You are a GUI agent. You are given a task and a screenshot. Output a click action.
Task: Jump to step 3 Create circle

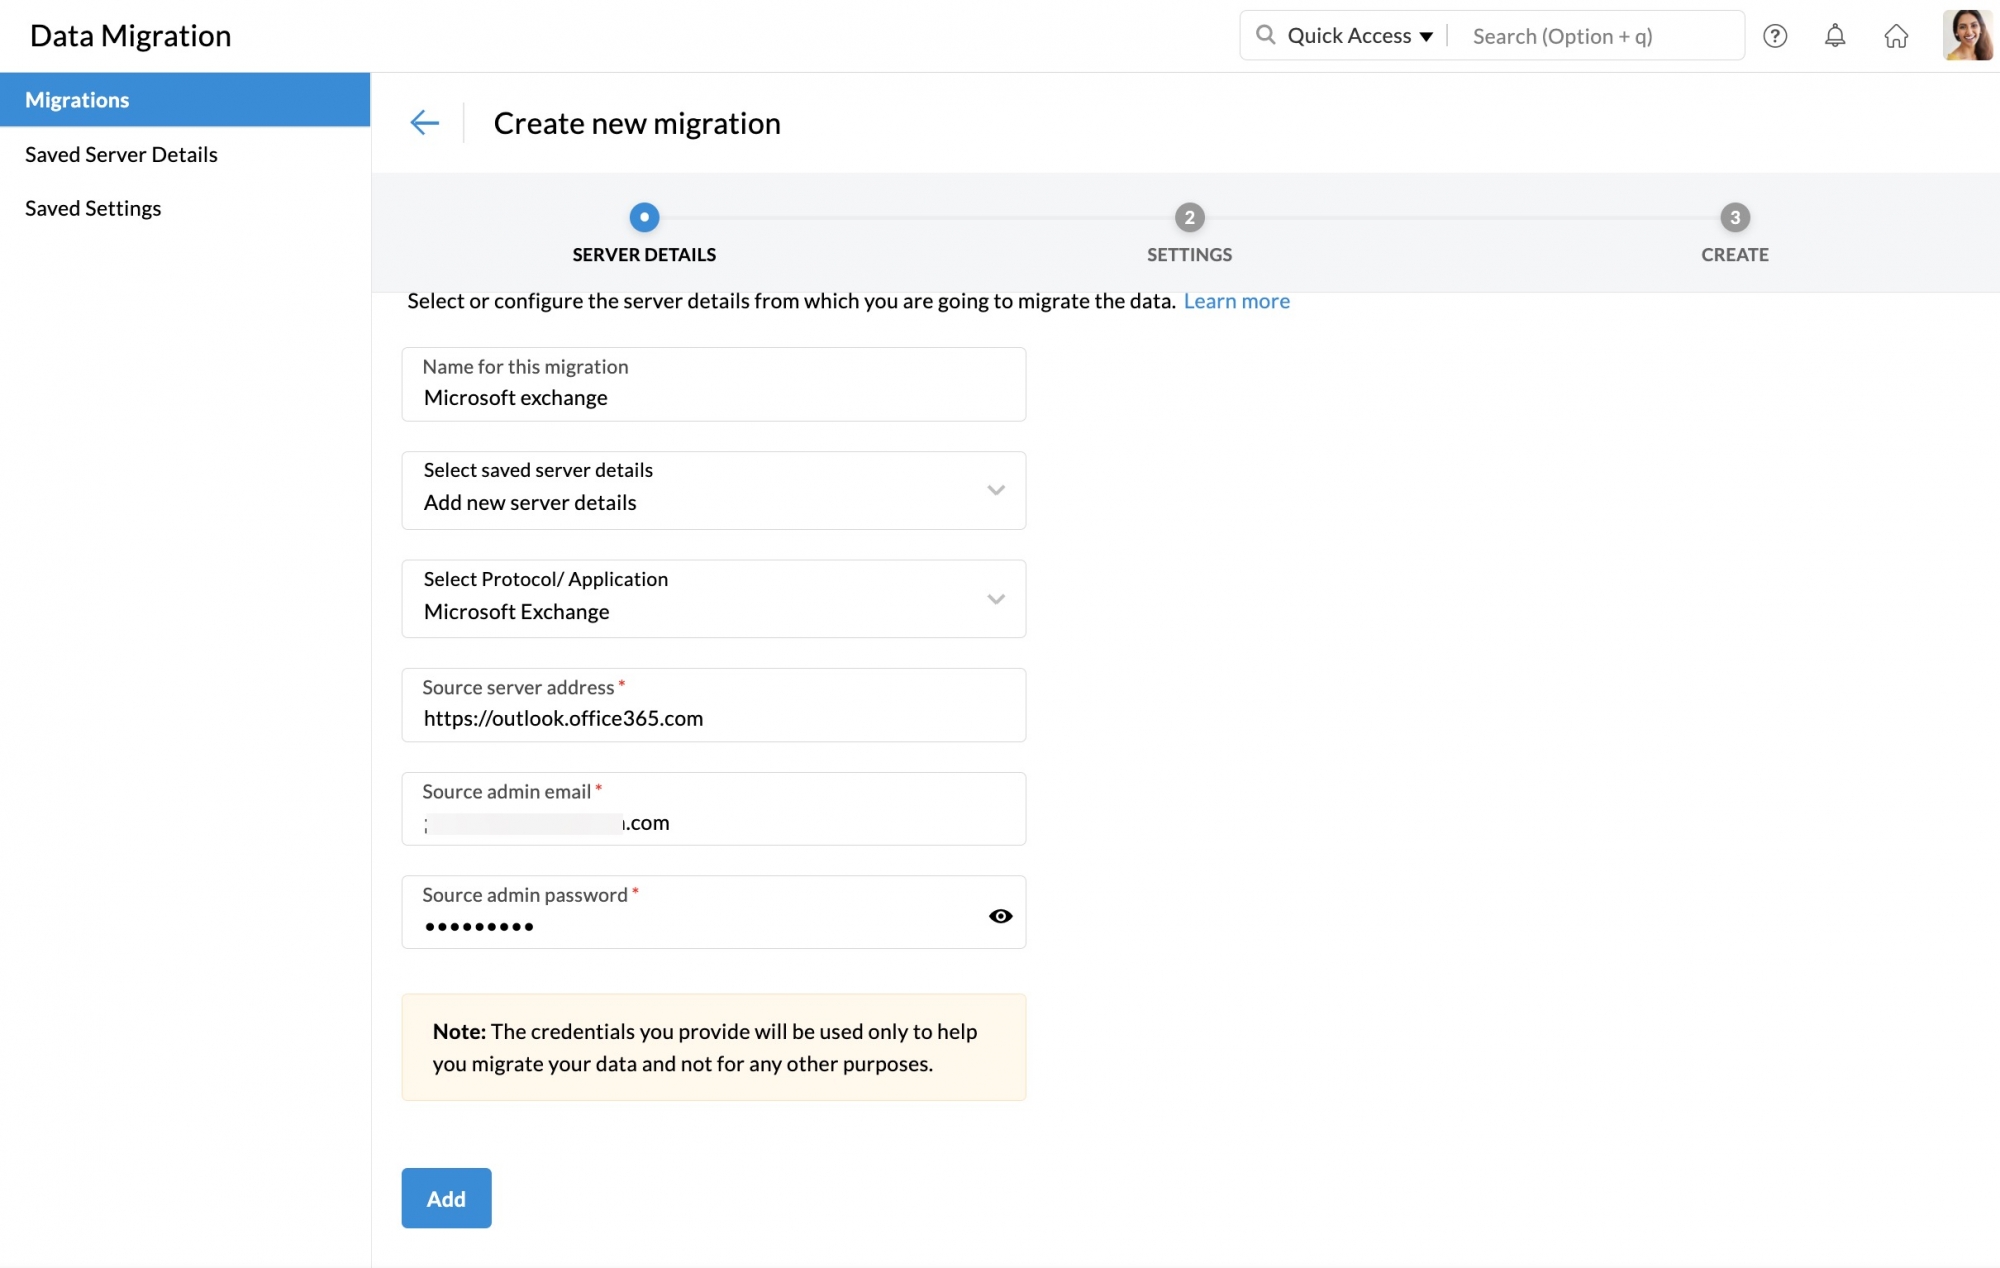[1734, 217]
